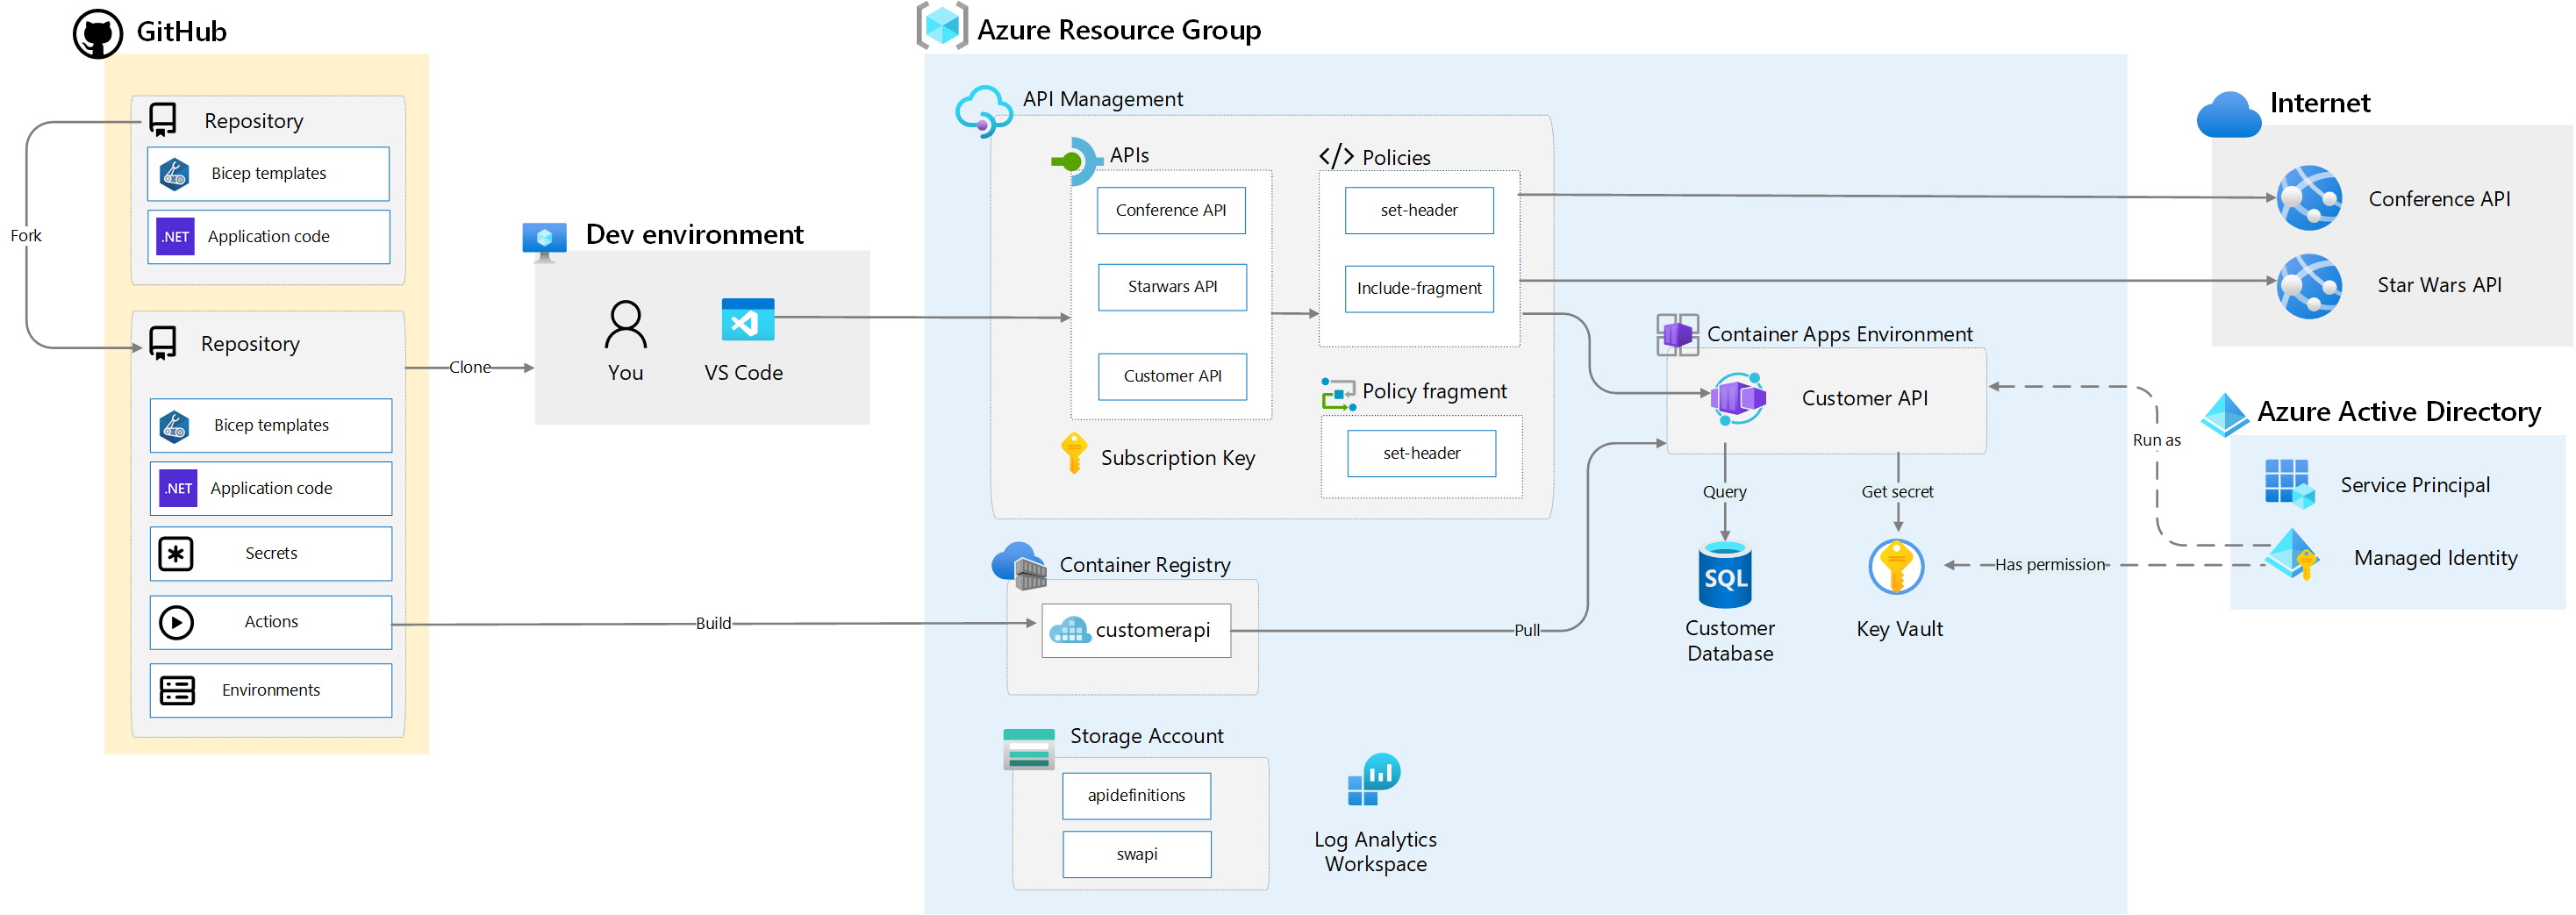Image resolution: width=2576 pixels, height=915 pixels.
Task: Click the Azure Resource Group cube icon
Action: pyautogui.click(x=942, y=25)
